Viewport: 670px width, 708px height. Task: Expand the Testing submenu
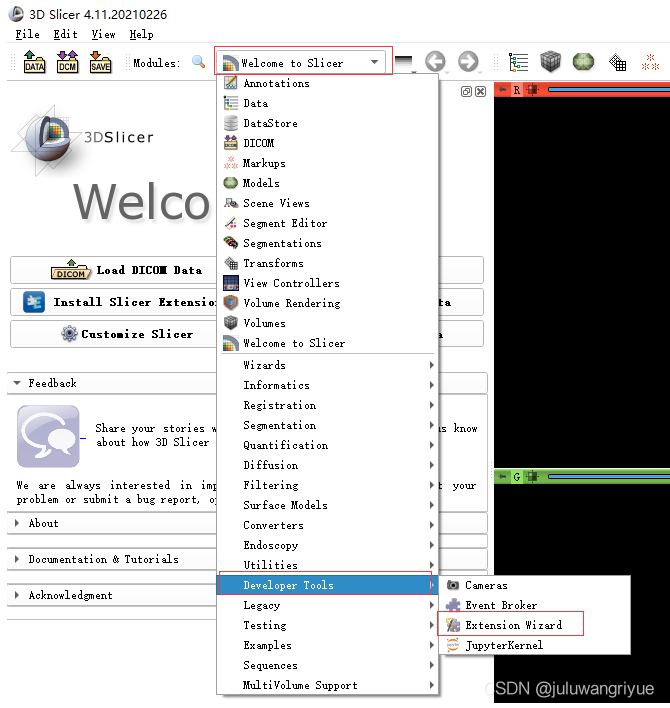(327, 625)
